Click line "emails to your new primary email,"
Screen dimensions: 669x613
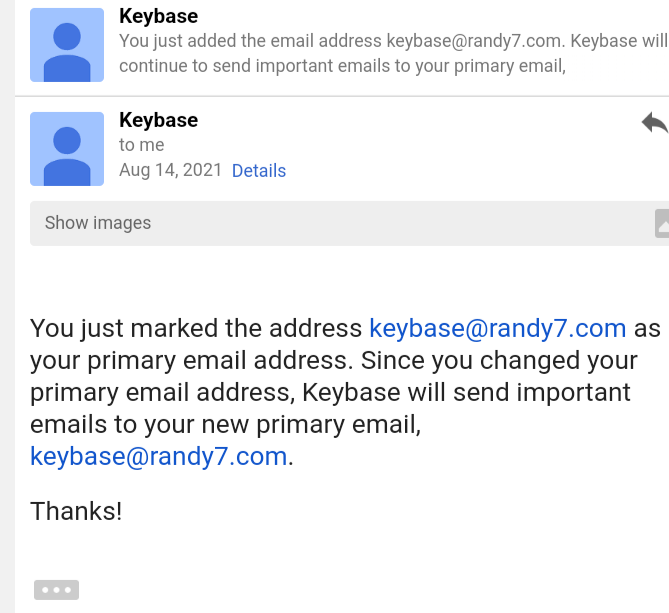click(226, 424)
